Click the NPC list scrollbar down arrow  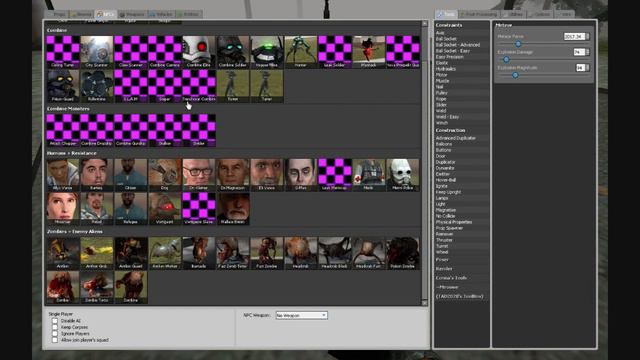424,303
